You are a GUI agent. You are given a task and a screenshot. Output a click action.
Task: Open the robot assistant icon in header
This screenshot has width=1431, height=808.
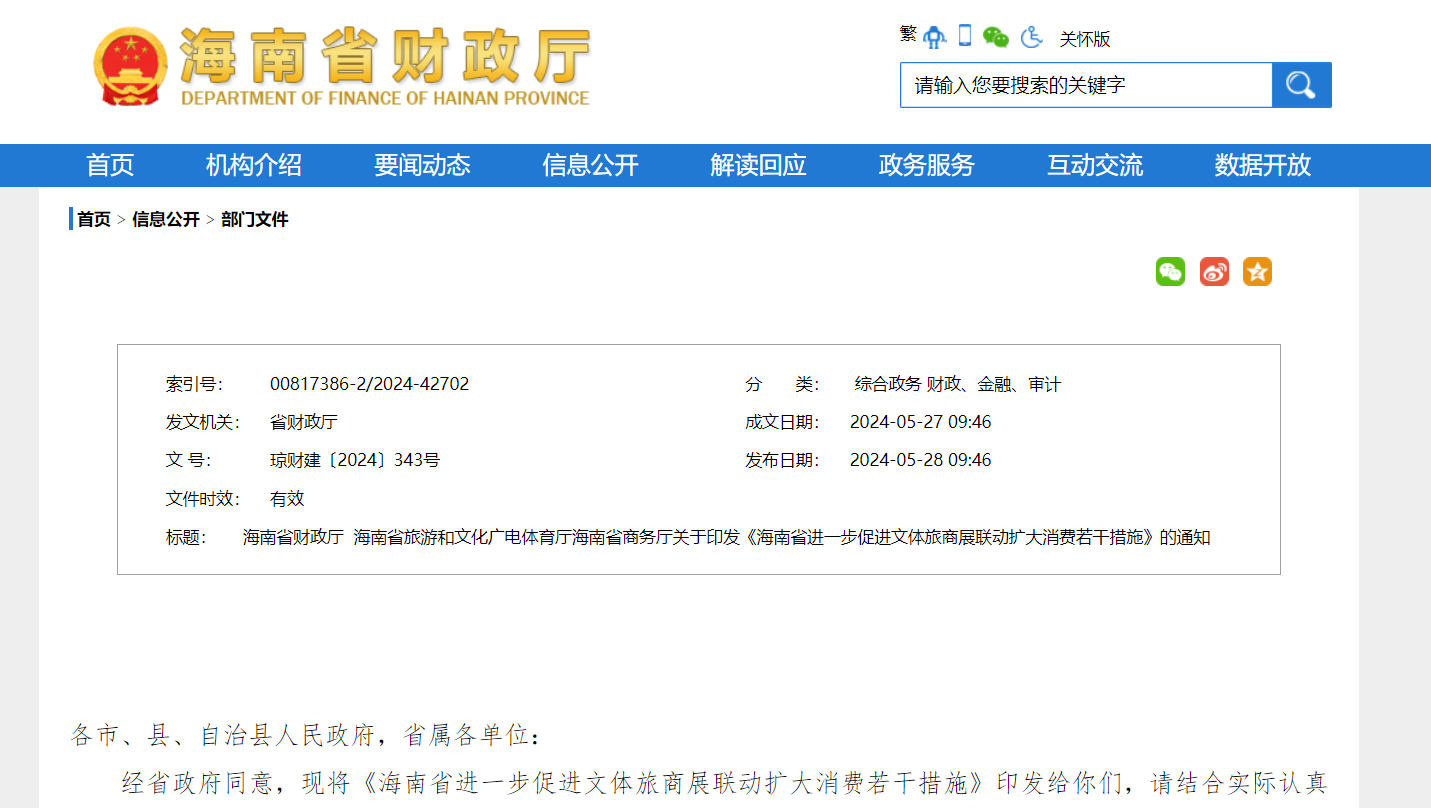[x=934, y=37]
